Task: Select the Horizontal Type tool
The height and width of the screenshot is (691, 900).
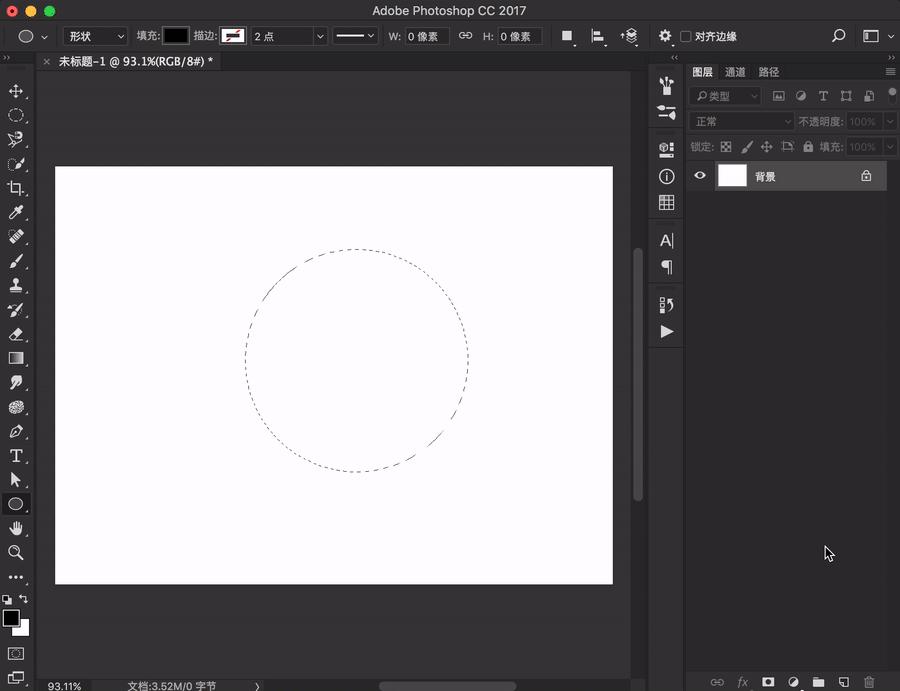Action: (x=16, y=456)
